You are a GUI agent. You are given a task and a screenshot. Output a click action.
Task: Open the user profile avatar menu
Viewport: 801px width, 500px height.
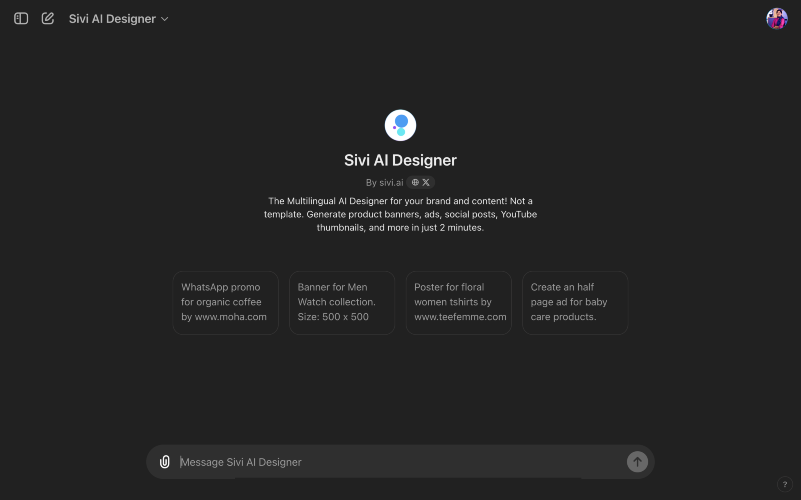coord(776,19)
